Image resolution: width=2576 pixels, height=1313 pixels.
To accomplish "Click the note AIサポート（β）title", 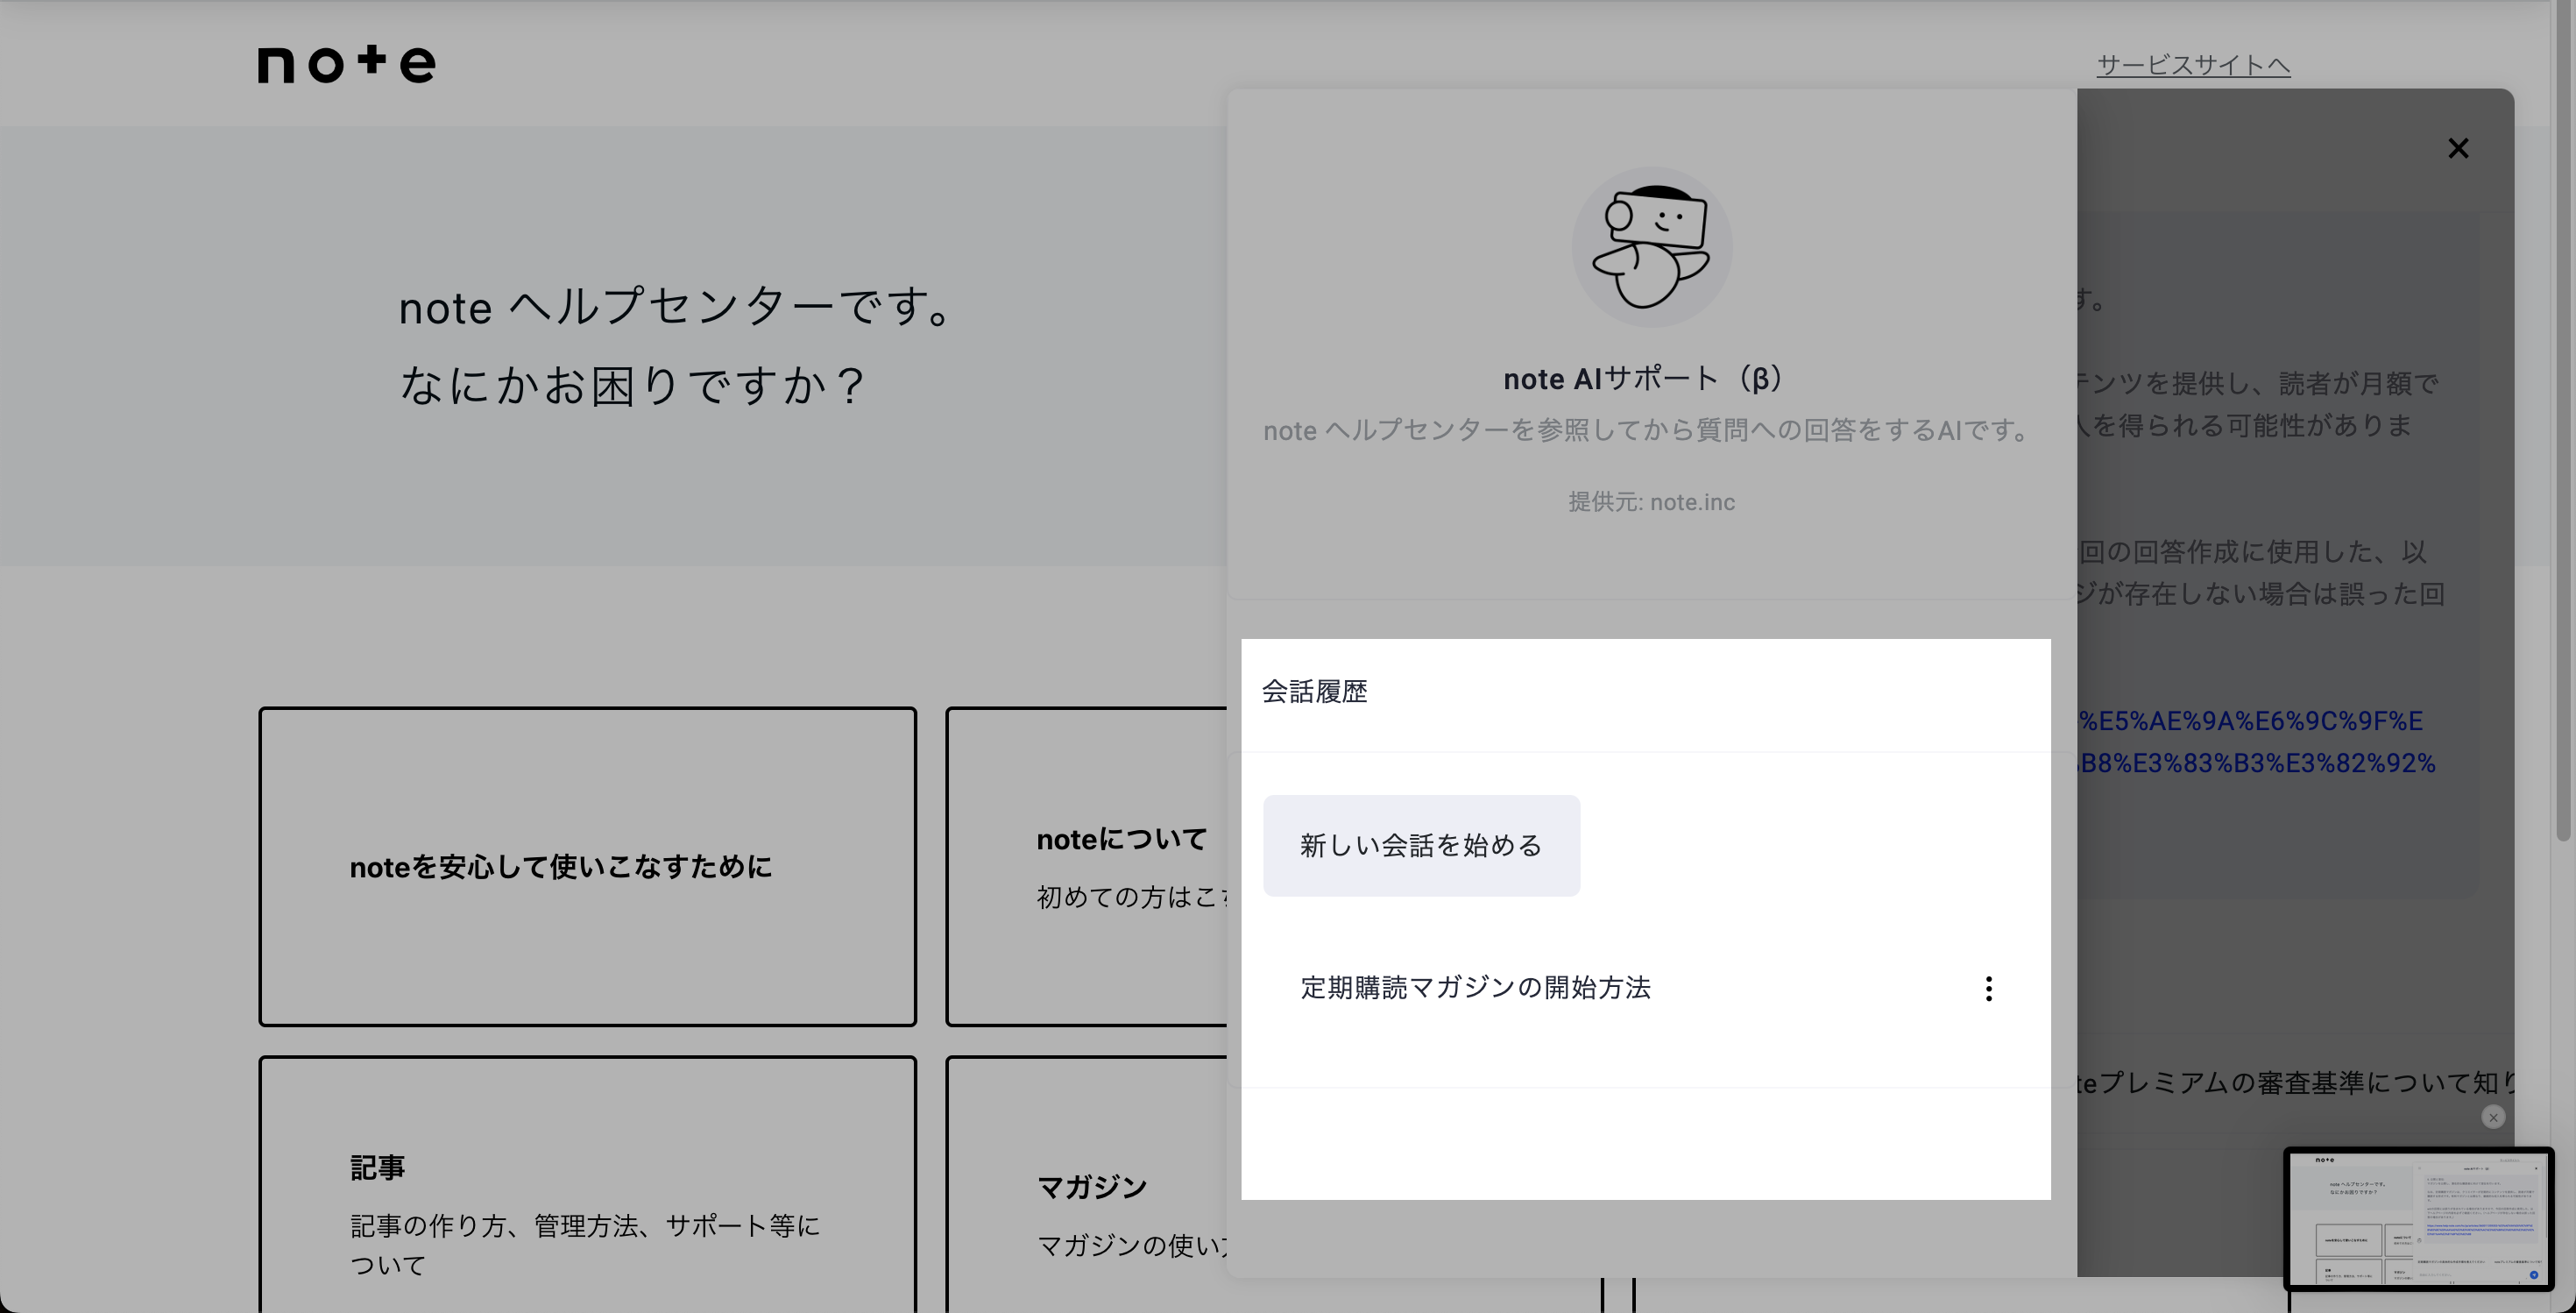I will pyautogui.click(x=1646, y=379).
